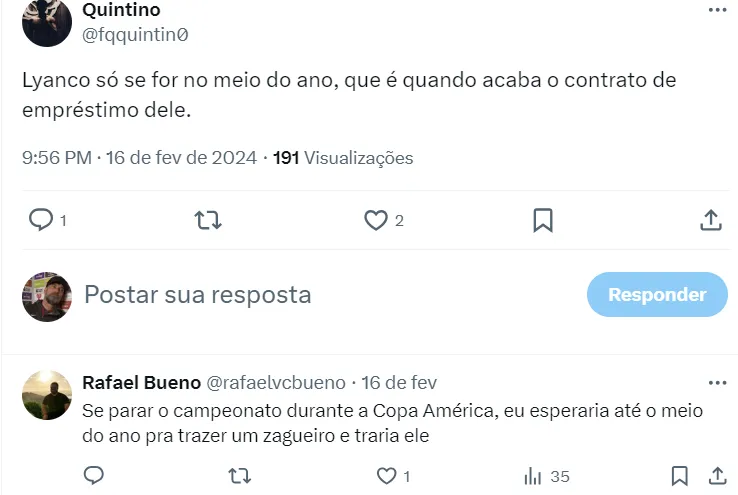Image resolution: width=738 pixels, height=495 pixels.
Task: Like Rafael Bueno's reply
Action: [x=386, y=476]
